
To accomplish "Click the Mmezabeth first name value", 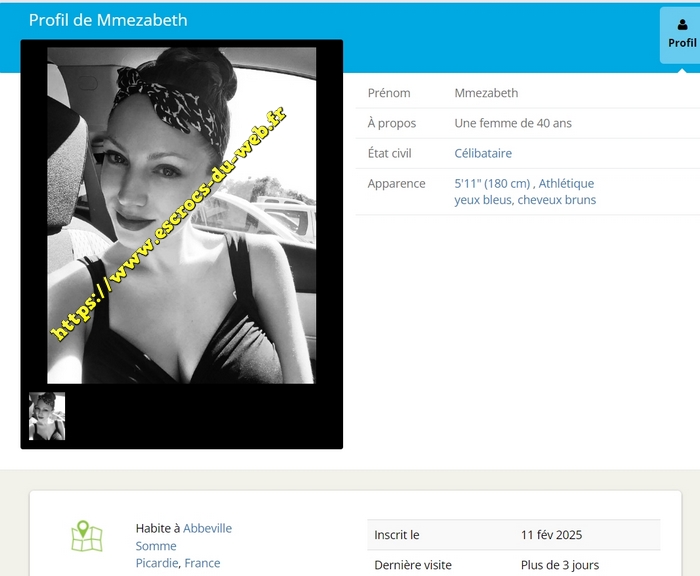I will click(x=486, y=93).
